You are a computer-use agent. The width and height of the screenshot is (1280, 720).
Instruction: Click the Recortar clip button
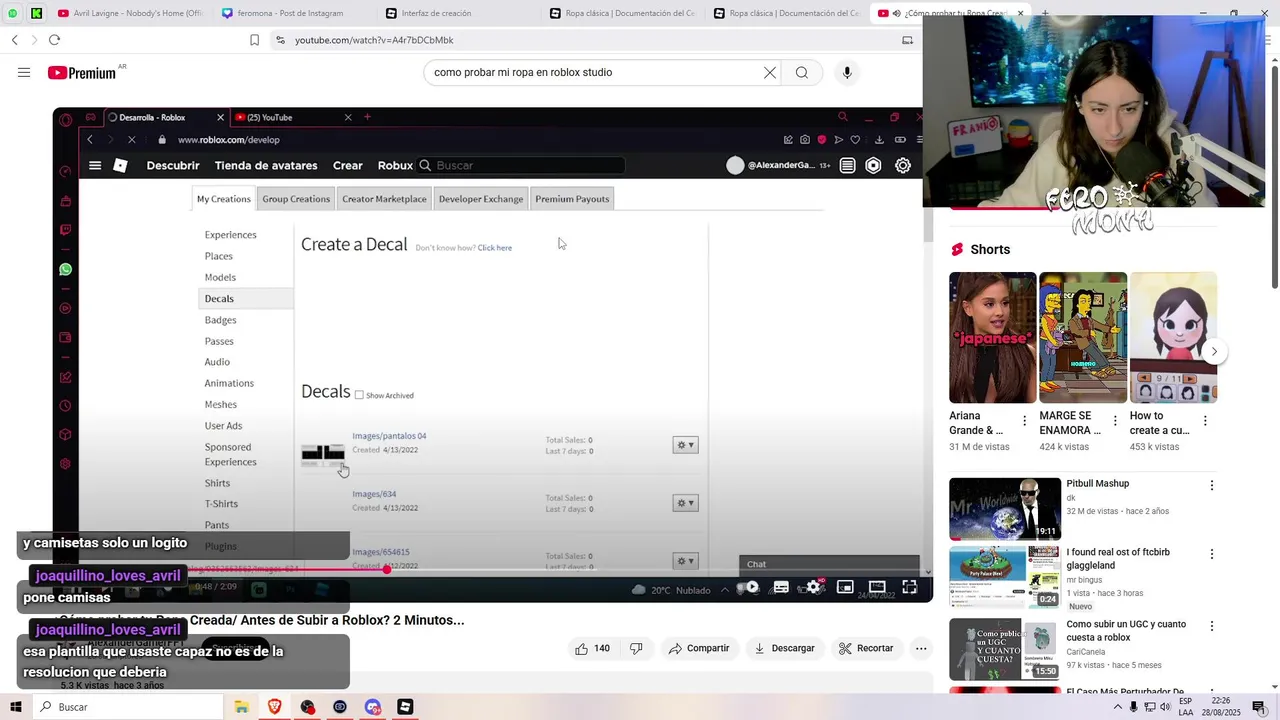click(x=866, y=648)
